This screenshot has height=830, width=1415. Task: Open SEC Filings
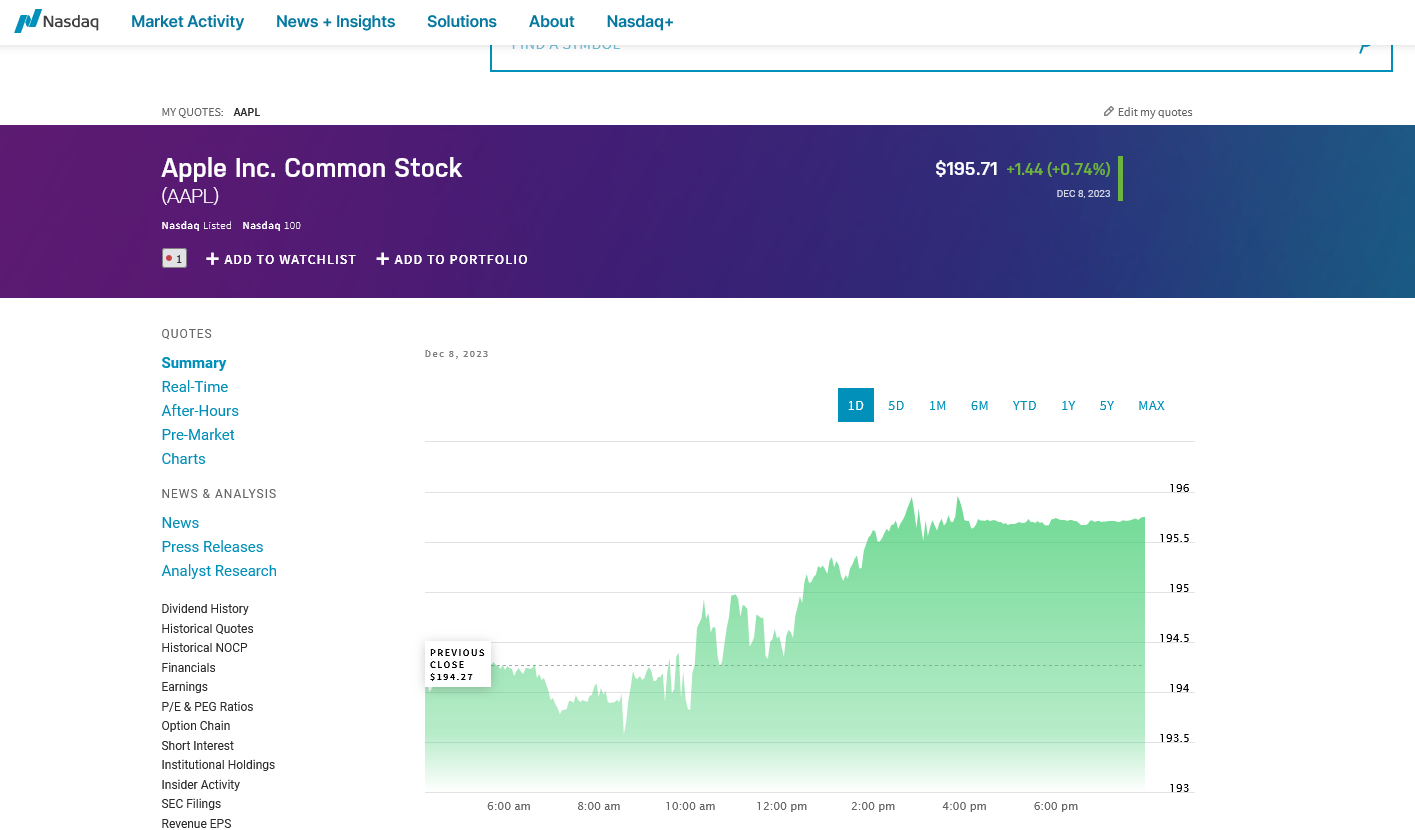pos(192,804)
